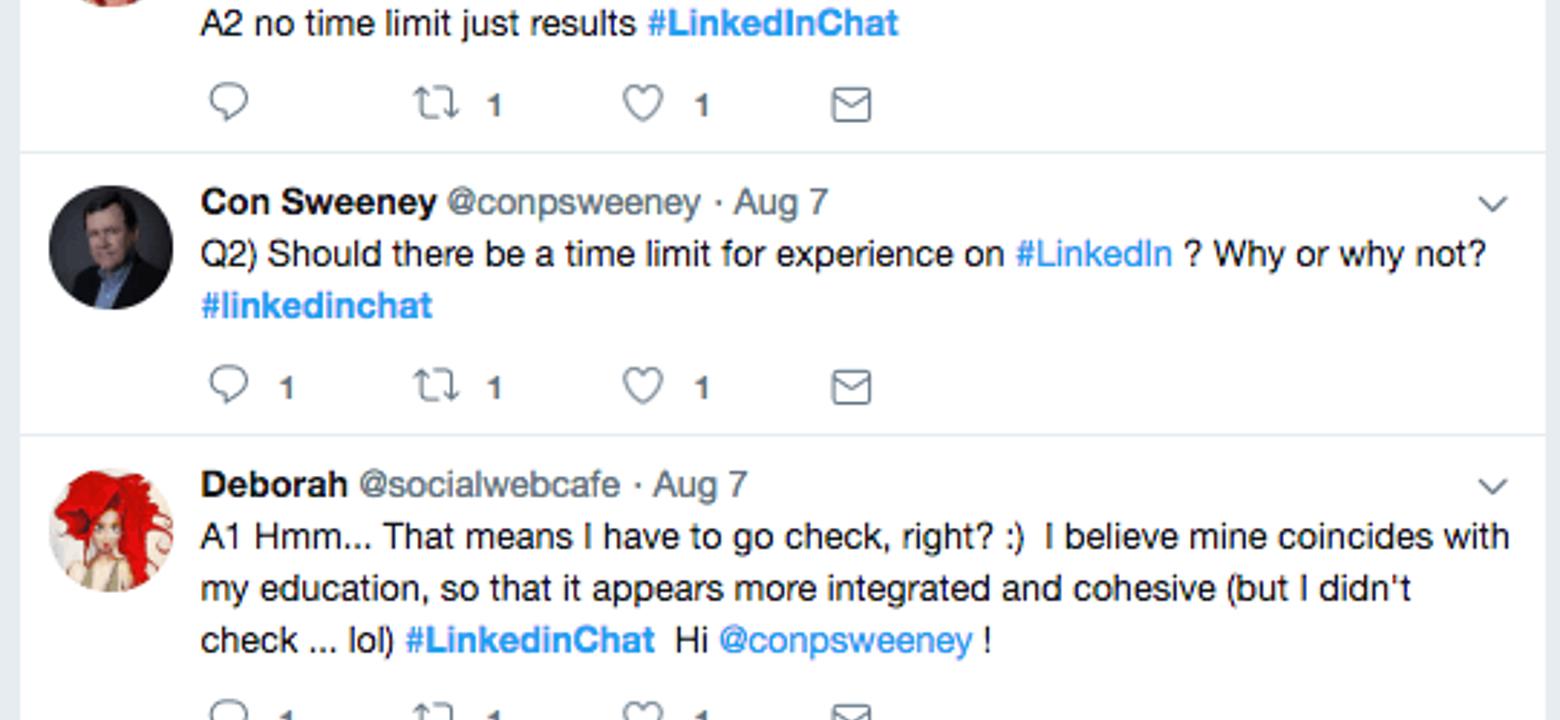
Task: Send Con Sweeney's tweet via direct message
Action: tap(851, 387)
